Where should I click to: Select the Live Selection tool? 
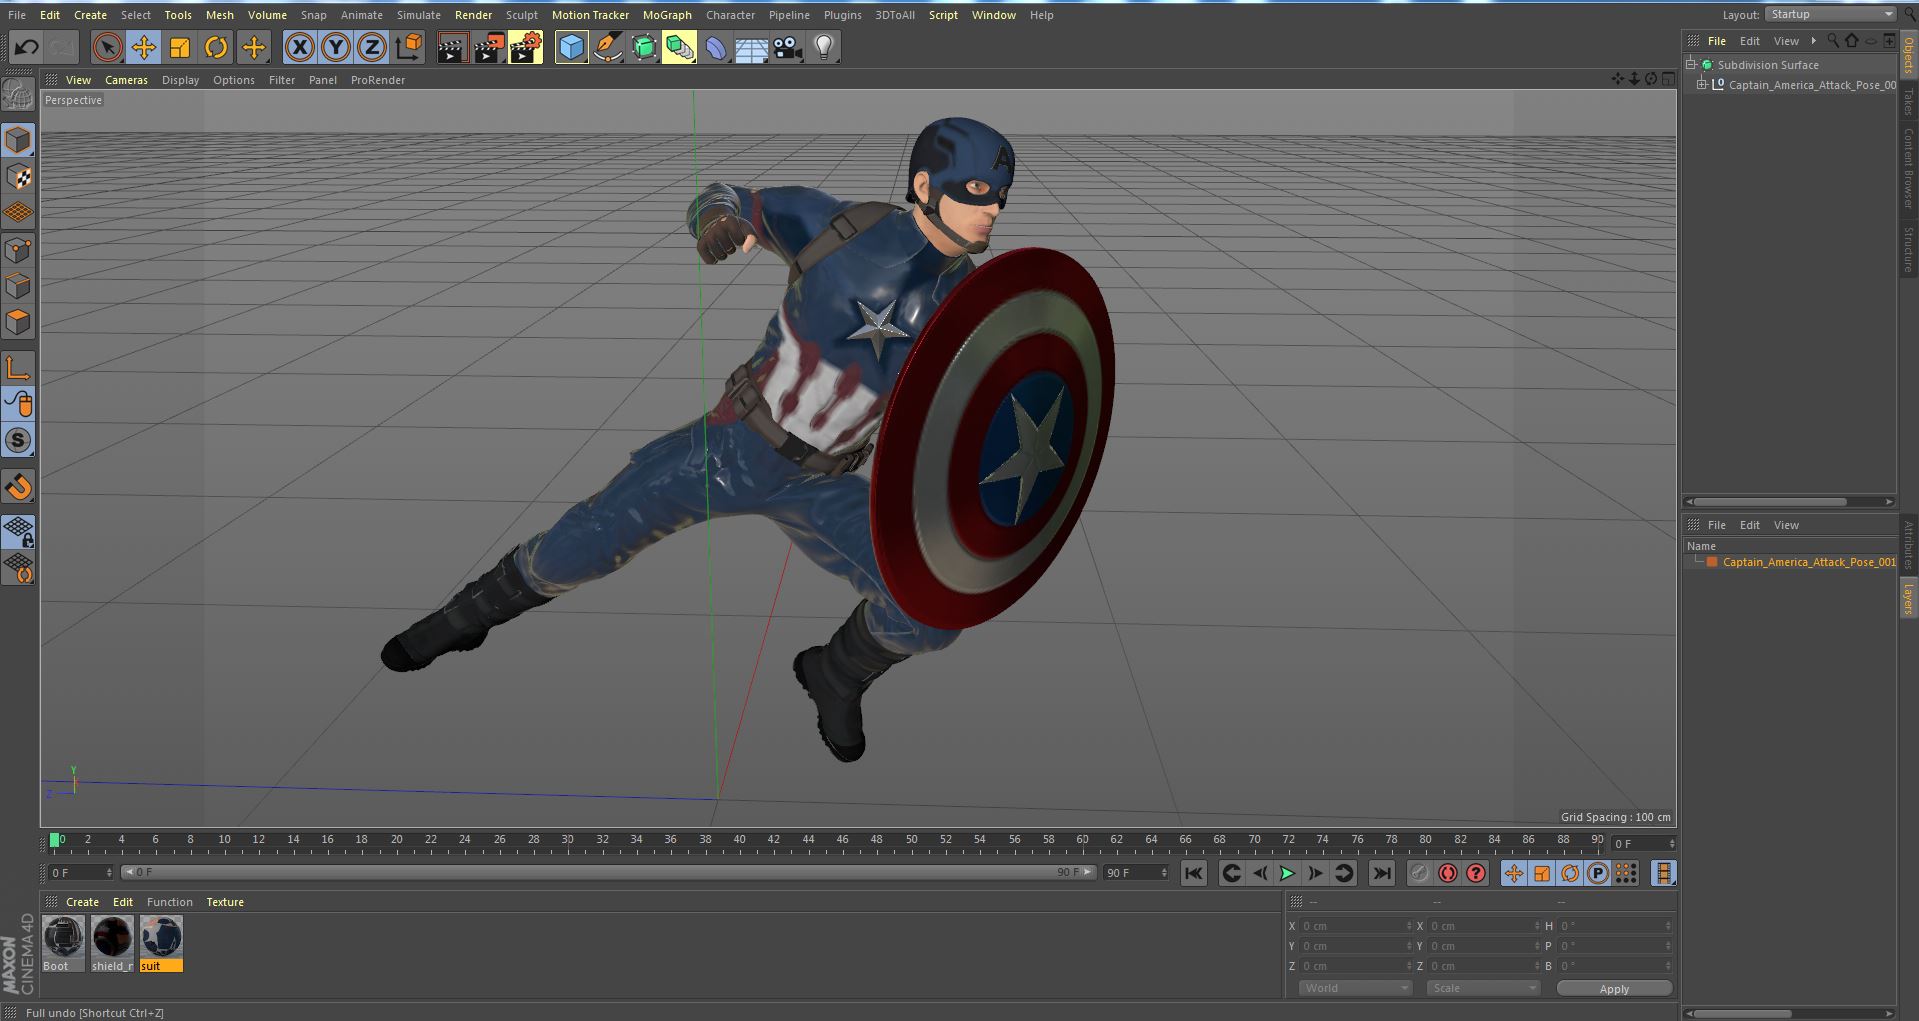pos(107,47)
